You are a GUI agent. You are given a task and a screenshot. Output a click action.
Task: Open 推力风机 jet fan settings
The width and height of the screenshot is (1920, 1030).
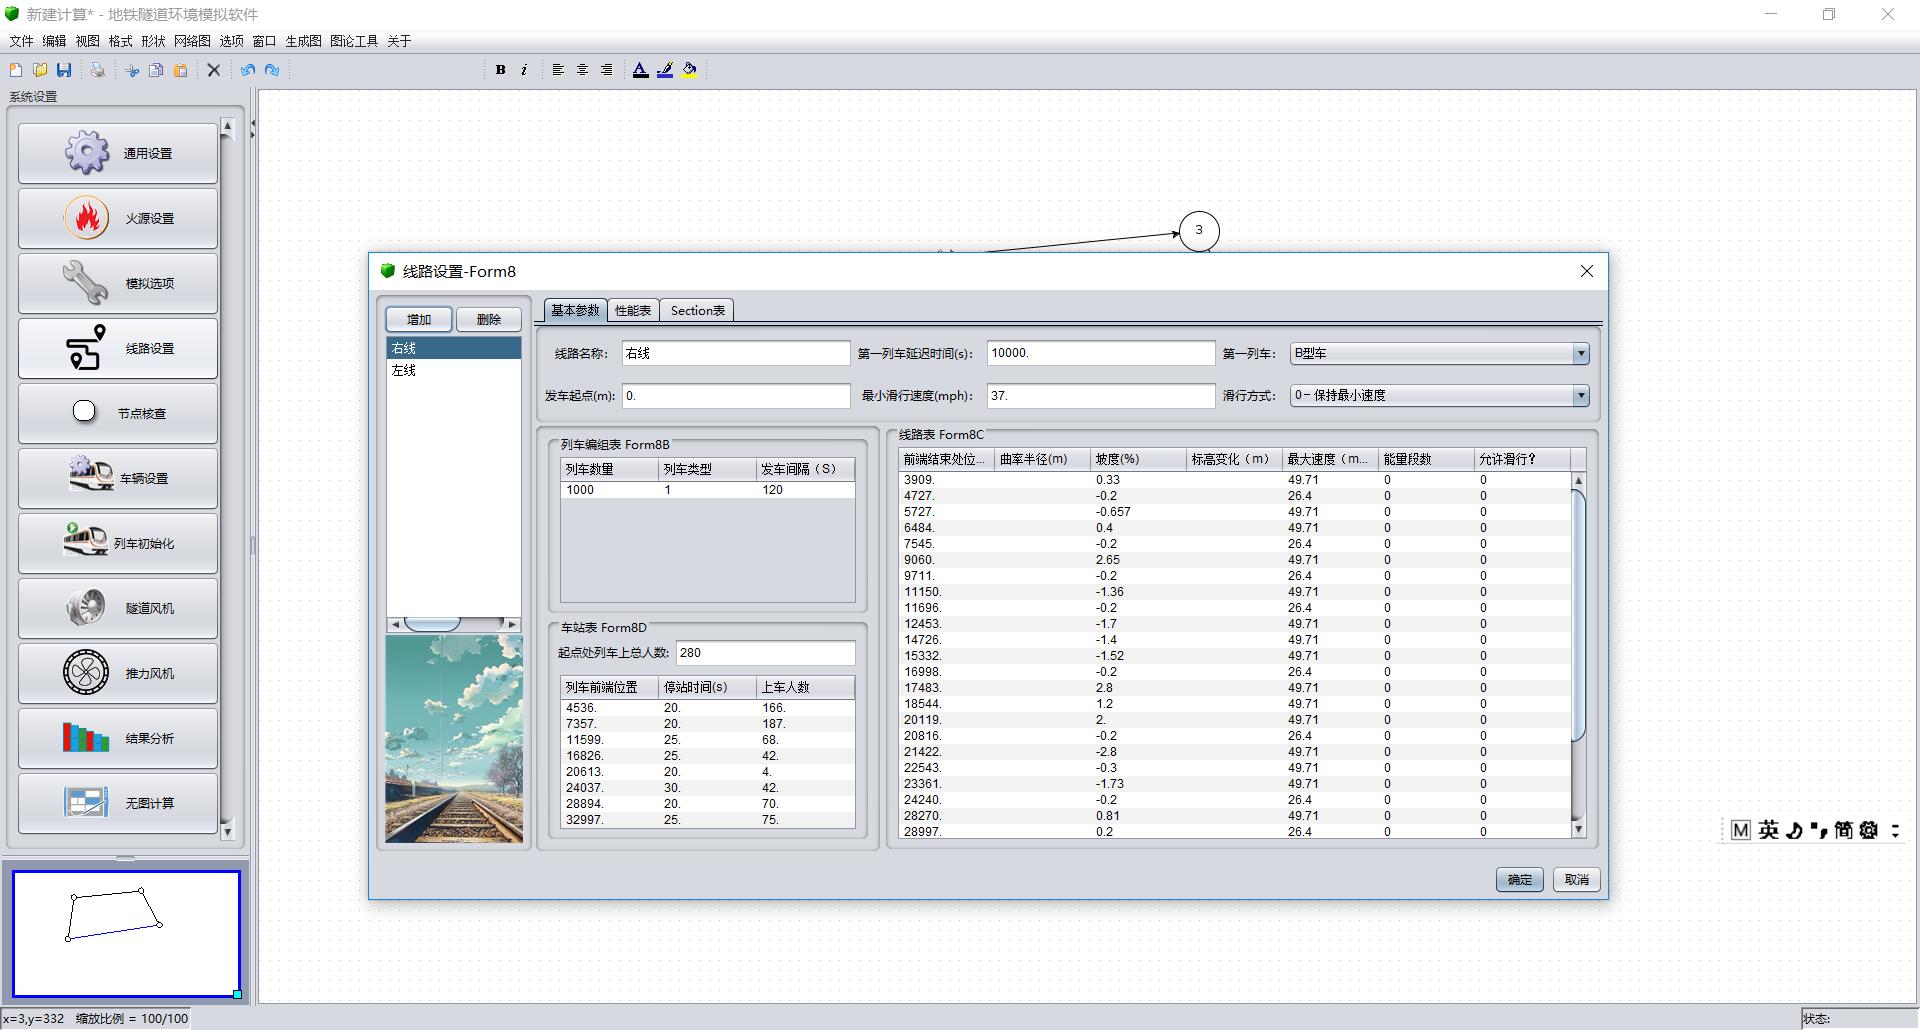[118, 673]
